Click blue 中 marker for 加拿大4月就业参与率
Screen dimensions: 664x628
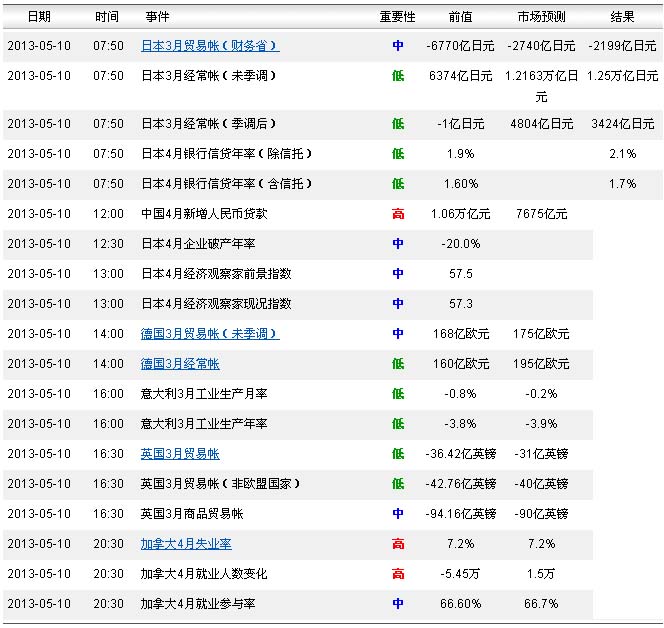point(398,603)
